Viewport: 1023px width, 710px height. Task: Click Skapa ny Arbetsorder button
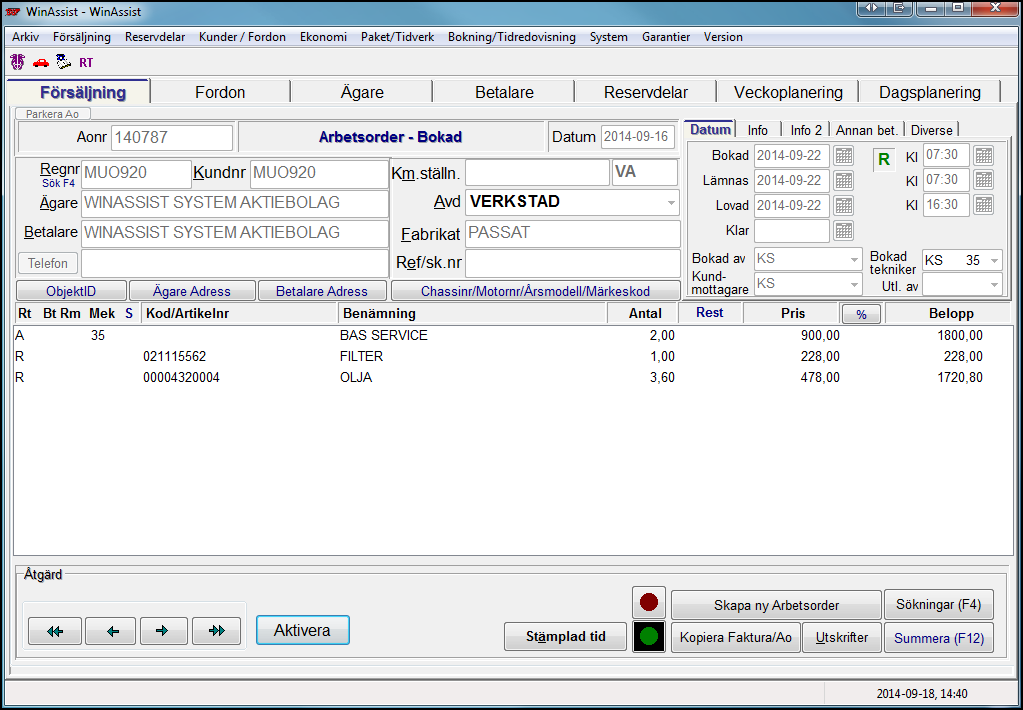[776, 605]
